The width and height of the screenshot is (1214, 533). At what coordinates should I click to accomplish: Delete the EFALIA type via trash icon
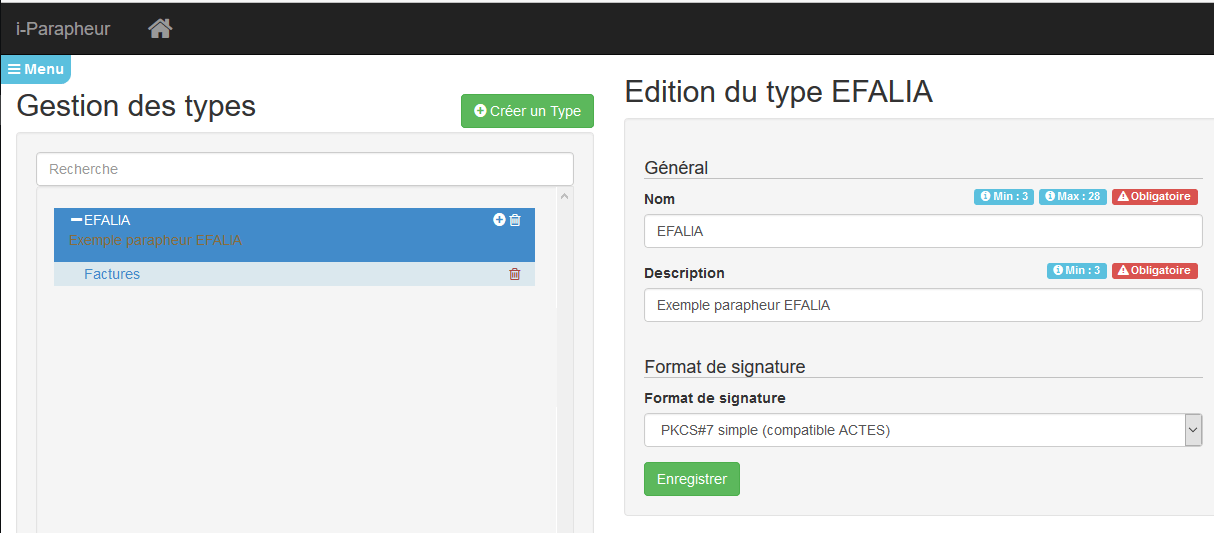click(x=515, y=220)
